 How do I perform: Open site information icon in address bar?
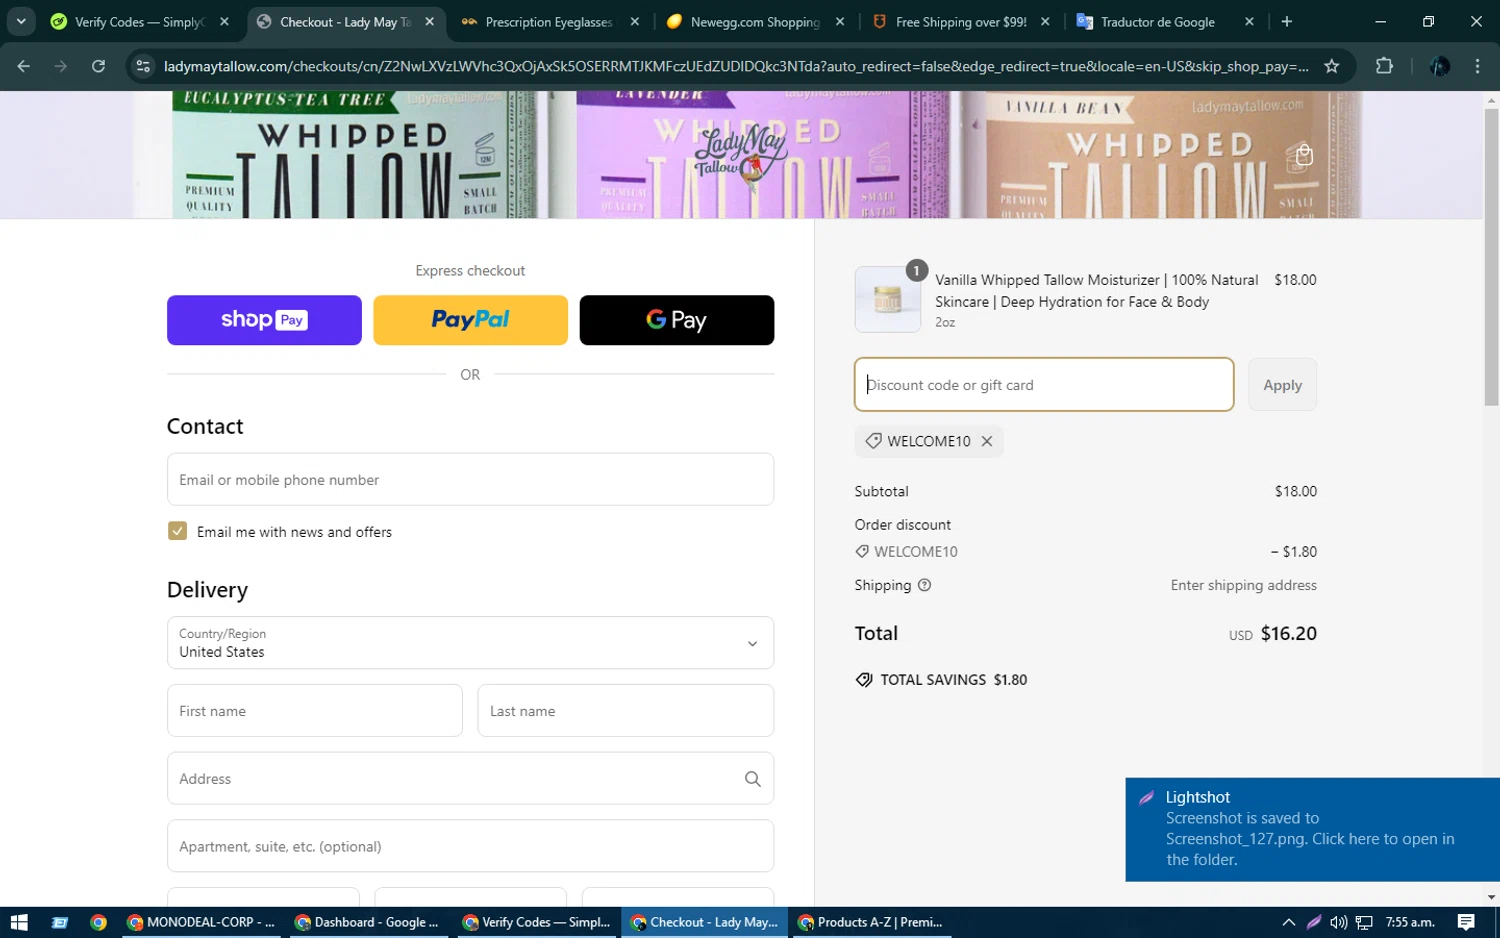(x=143, y=66)
